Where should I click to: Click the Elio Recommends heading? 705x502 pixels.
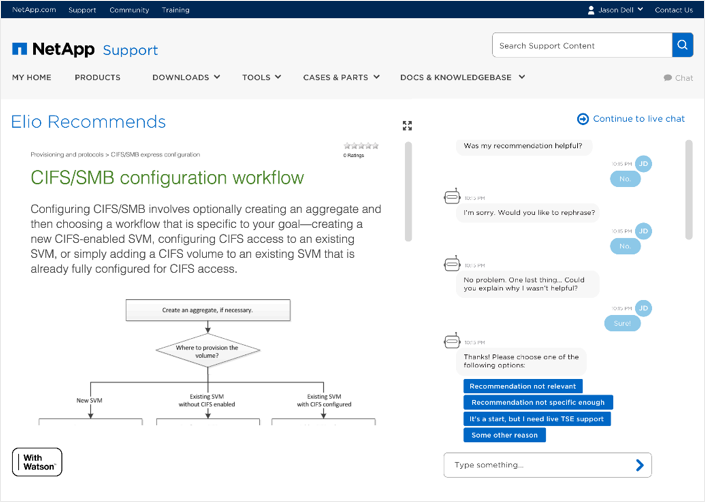(88, 122)
